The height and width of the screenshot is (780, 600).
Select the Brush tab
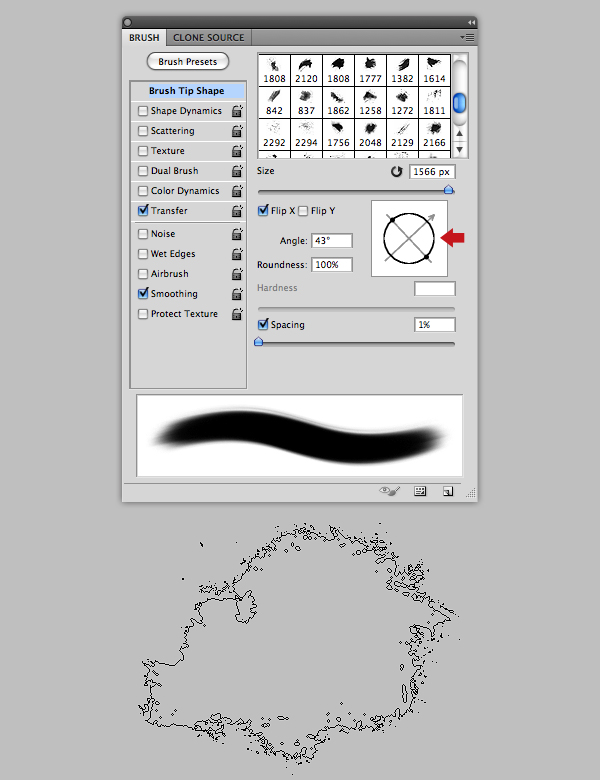point(144,38)
